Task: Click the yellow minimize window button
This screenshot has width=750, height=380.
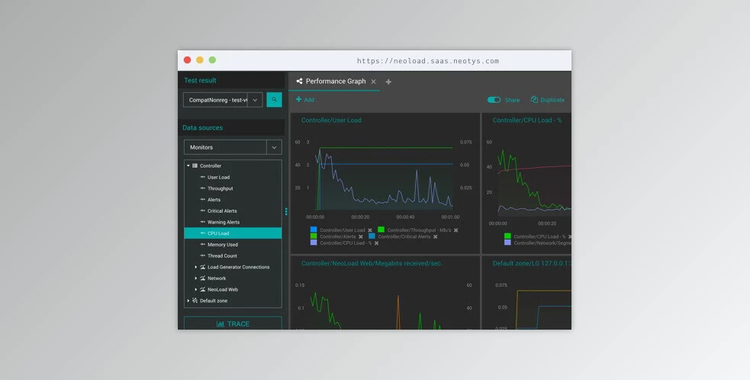Action: [199, 60]
